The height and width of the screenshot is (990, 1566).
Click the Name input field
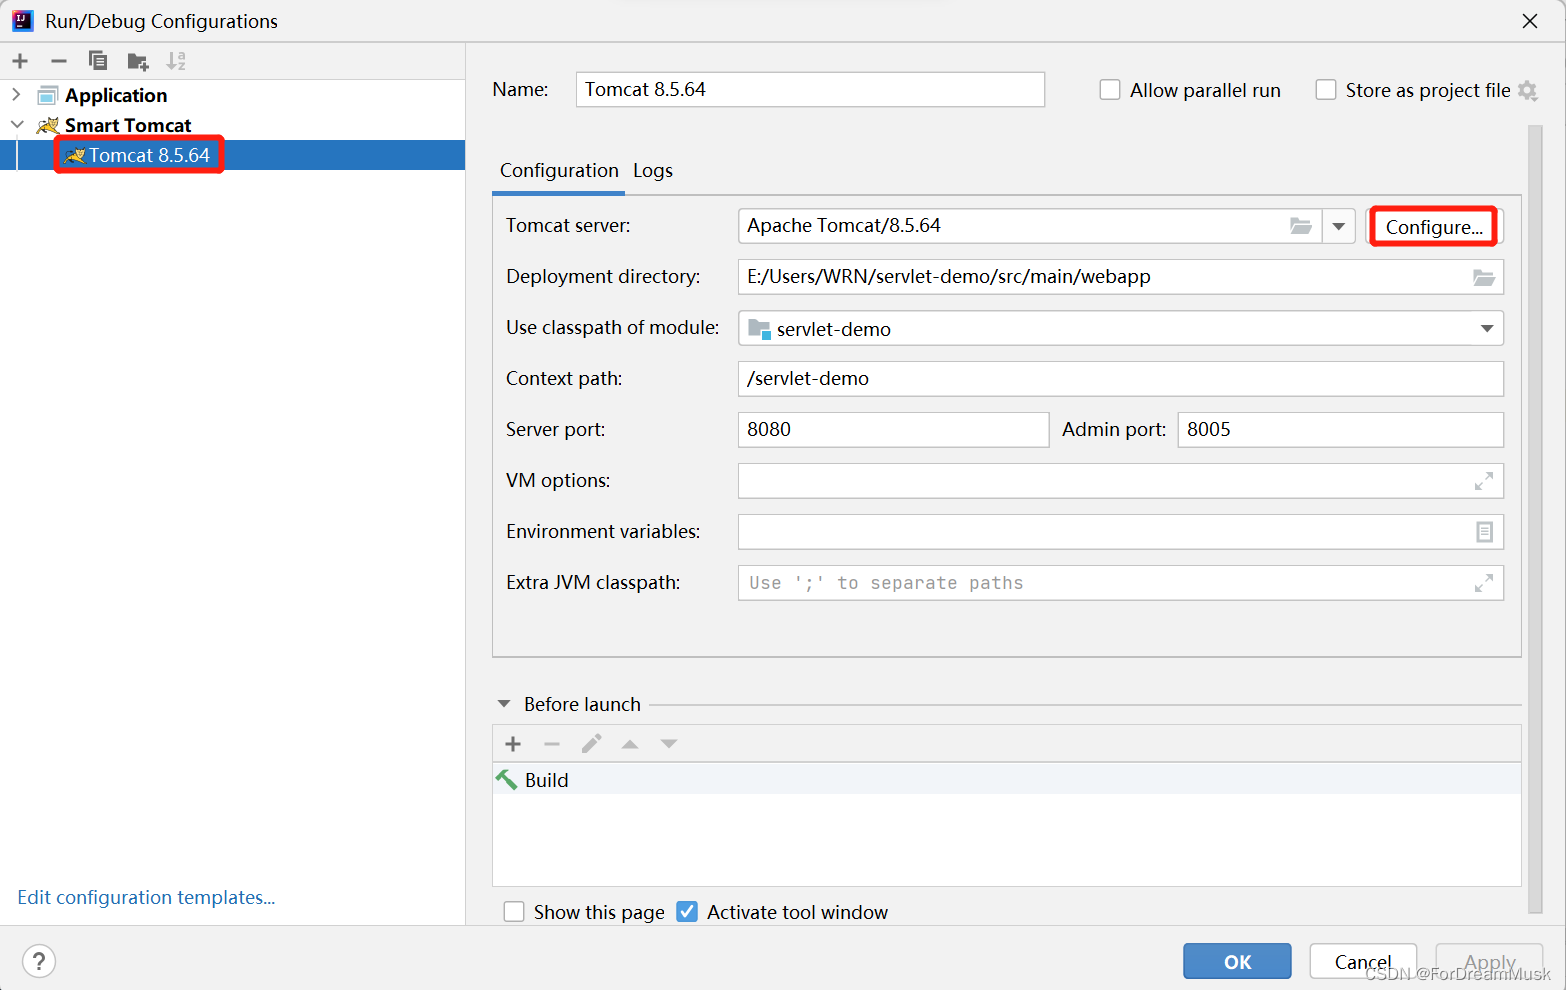[810, 90]
